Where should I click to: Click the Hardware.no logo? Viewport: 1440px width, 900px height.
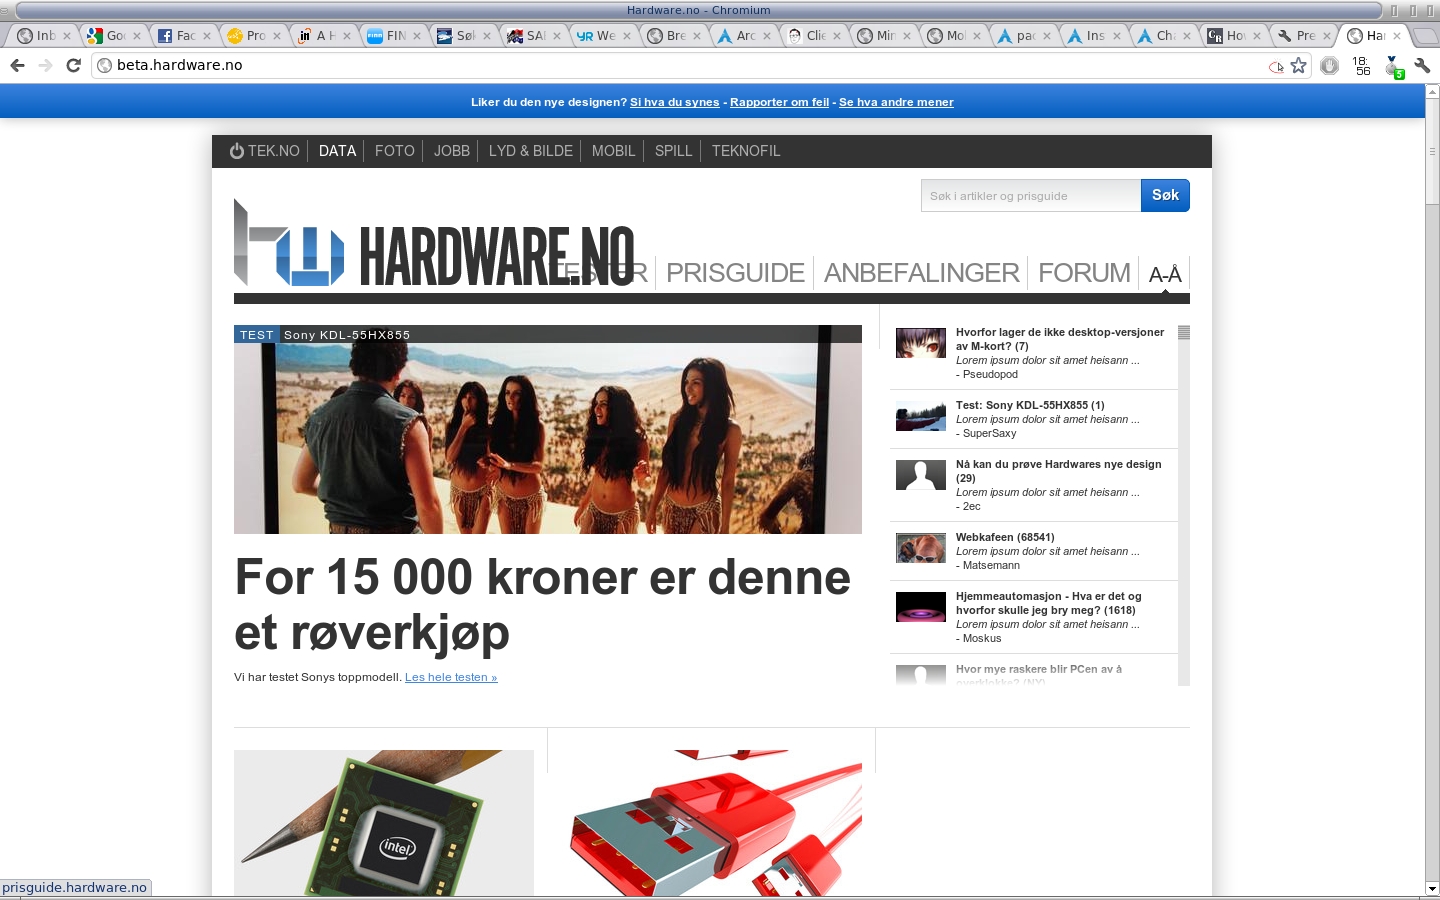(x=434, y=243)
